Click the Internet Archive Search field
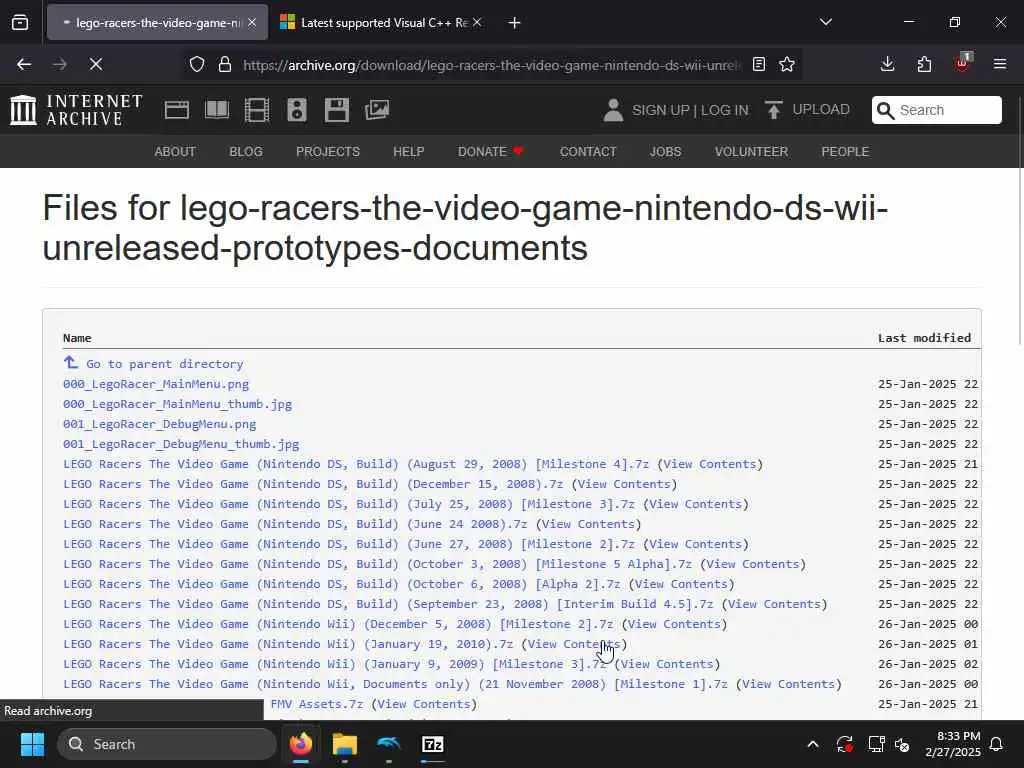This screenshot has width=1024, height=768. (936, 110)
